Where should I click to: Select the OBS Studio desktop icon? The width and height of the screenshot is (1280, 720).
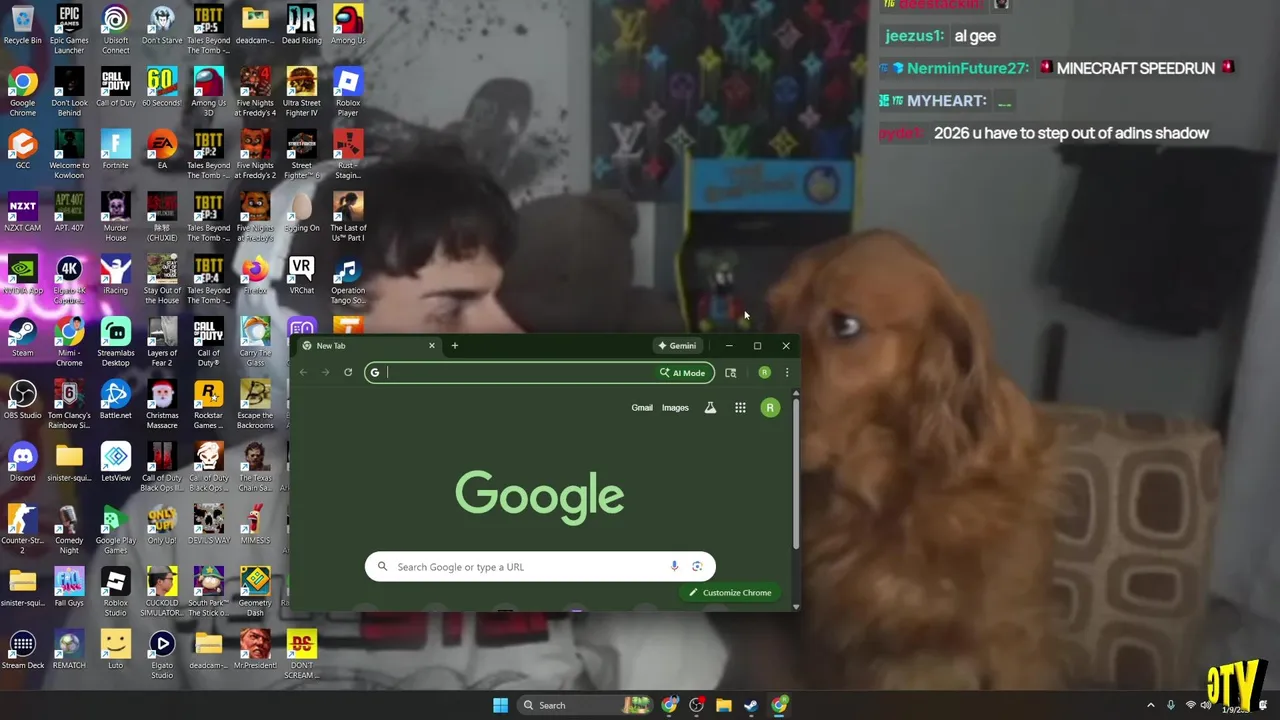(x=22, y=400)
